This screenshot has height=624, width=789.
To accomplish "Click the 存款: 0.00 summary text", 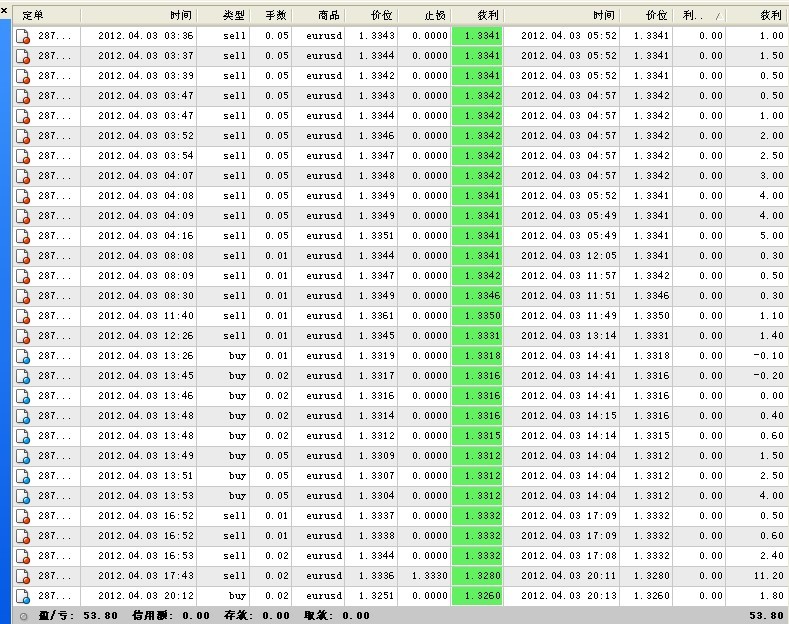I will coord(257,615).
